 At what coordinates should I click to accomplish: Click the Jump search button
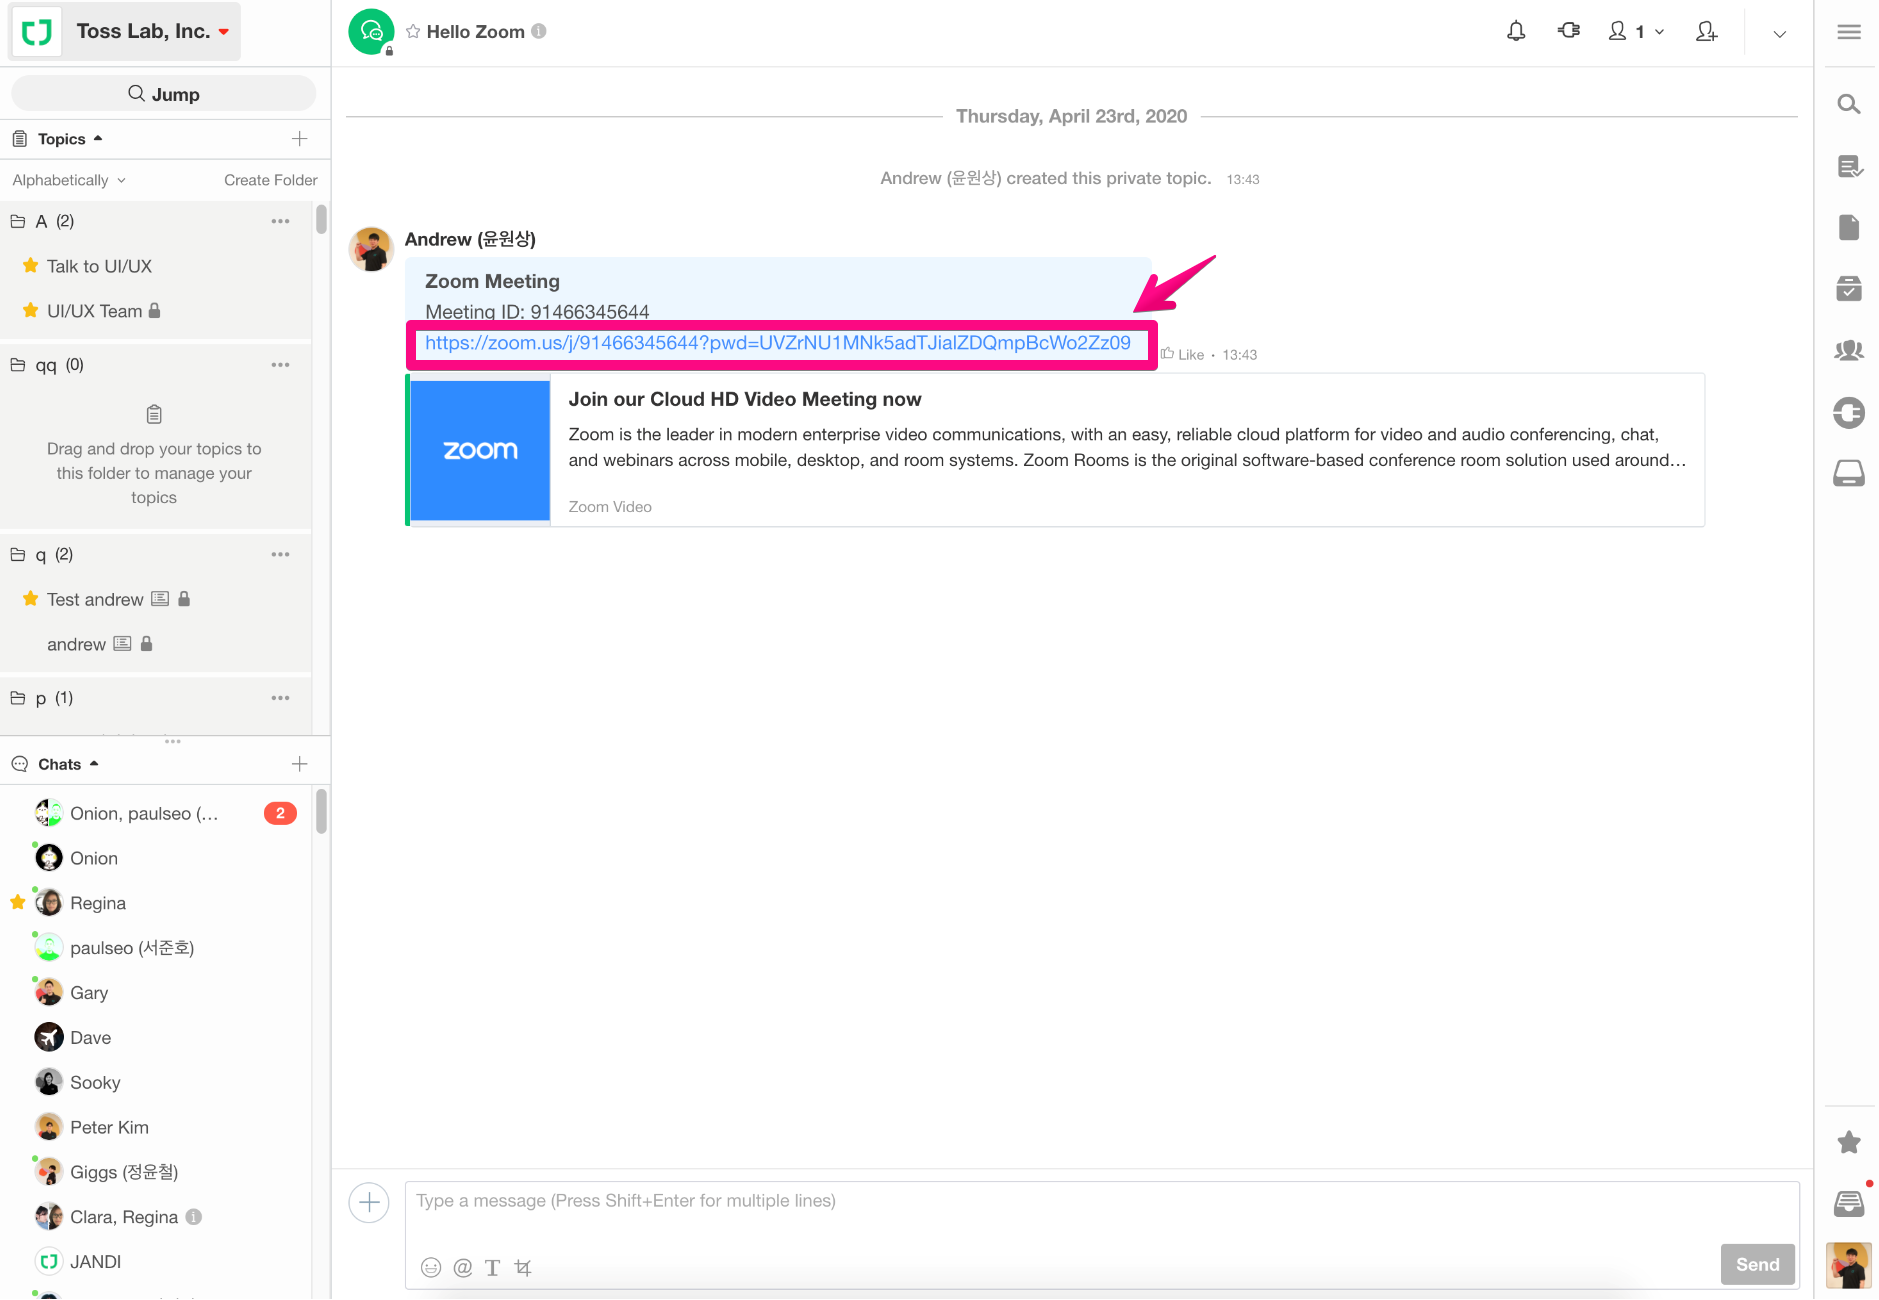(164, 94)
